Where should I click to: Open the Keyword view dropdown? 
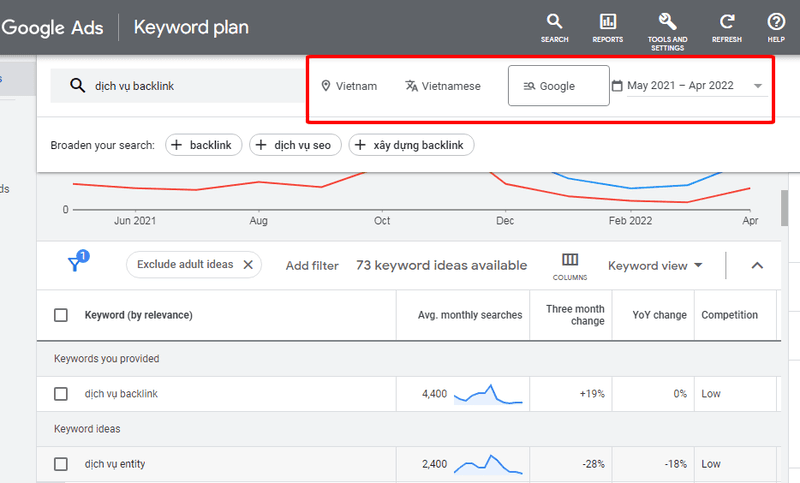click(x=655, y=266)
